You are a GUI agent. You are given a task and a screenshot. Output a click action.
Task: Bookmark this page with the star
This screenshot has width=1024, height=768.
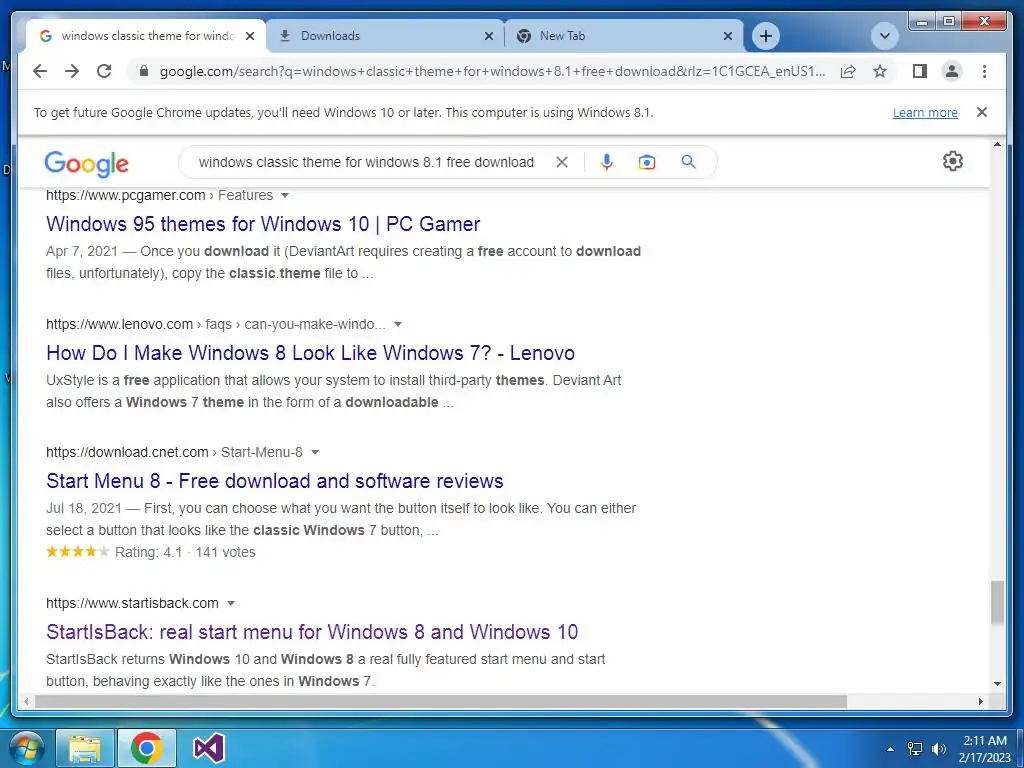point(880,71)
